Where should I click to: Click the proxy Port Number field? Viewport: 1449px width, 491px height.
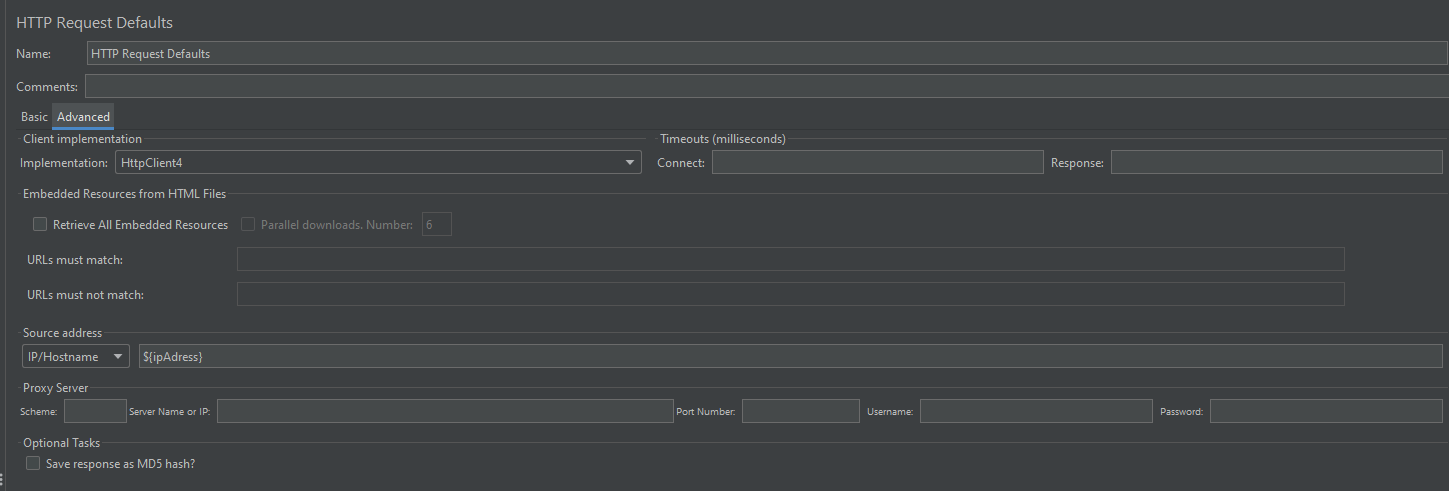(800, 411)
